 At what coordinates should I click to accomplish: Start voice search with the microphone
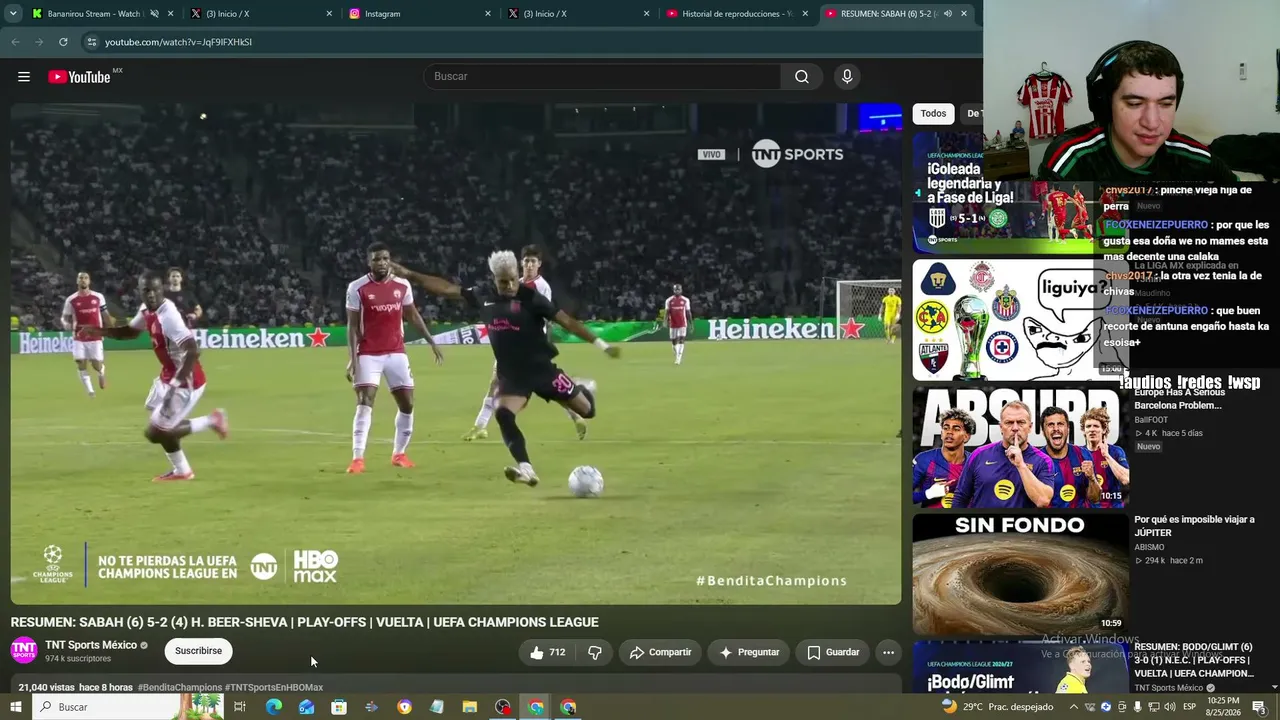[x=847, y=77]
